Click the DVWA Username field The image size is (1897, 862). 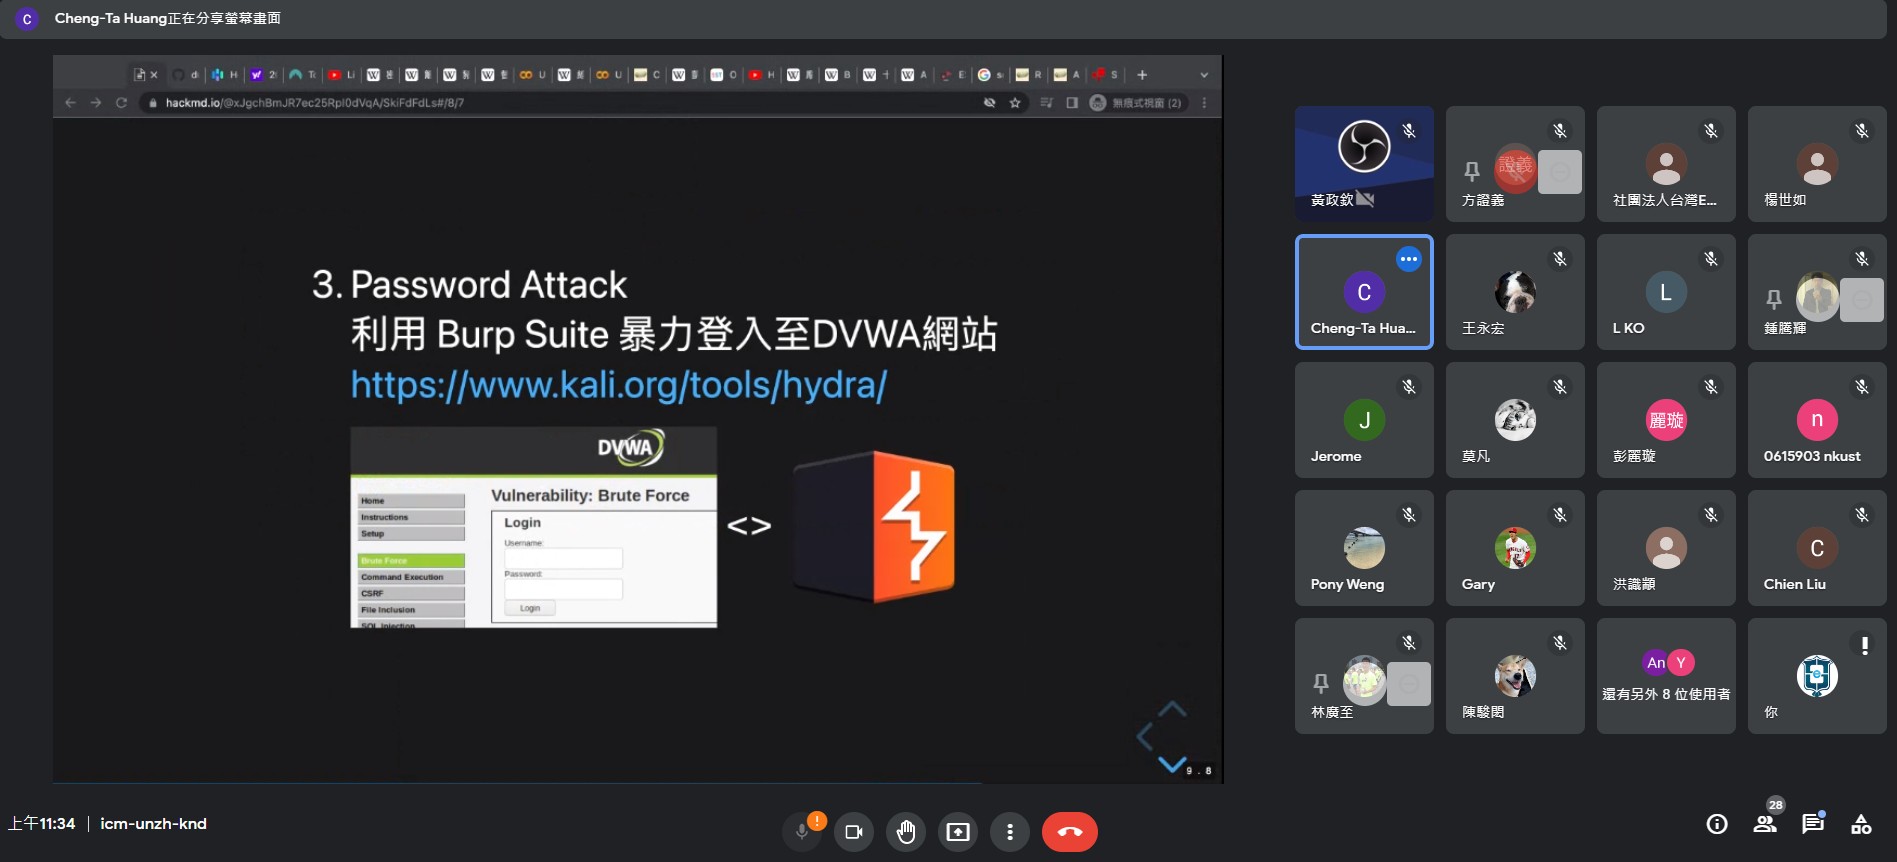point(563,558)
